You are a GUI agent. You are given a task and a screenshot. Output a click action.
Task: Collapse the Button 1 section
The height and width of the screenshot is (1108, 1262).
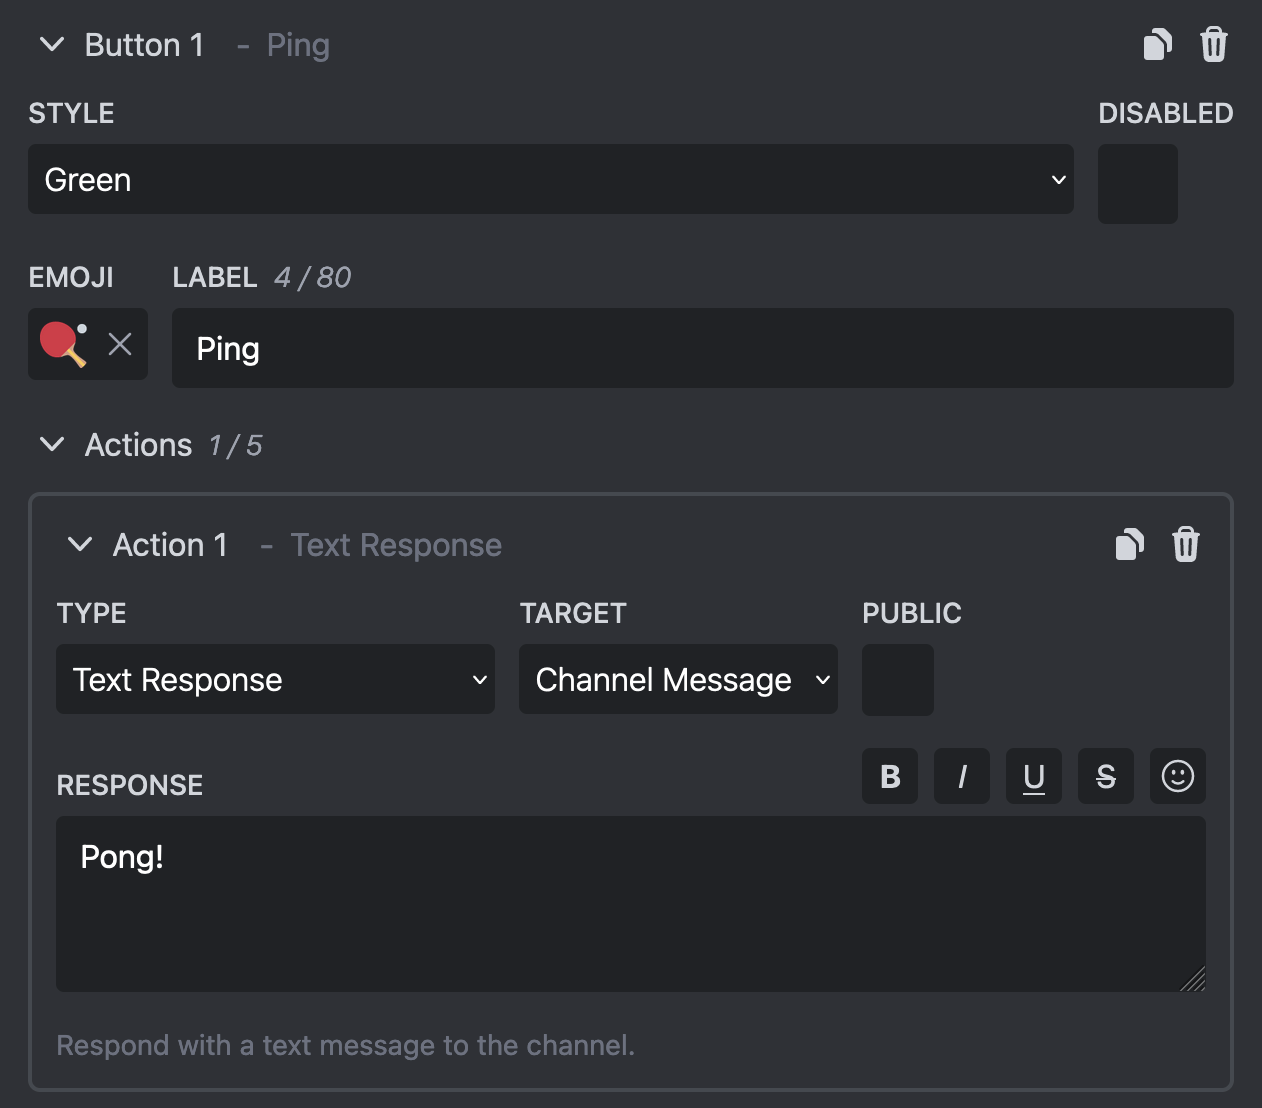pyautogui.click(x=52, y=44)
